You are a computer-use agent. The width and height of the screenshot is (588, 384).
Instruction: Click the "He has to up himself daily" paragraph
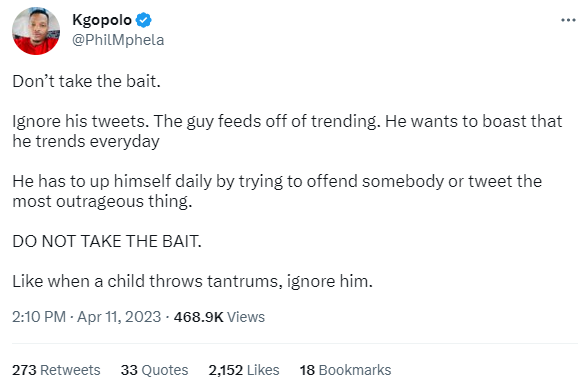(x=277, y=191)
